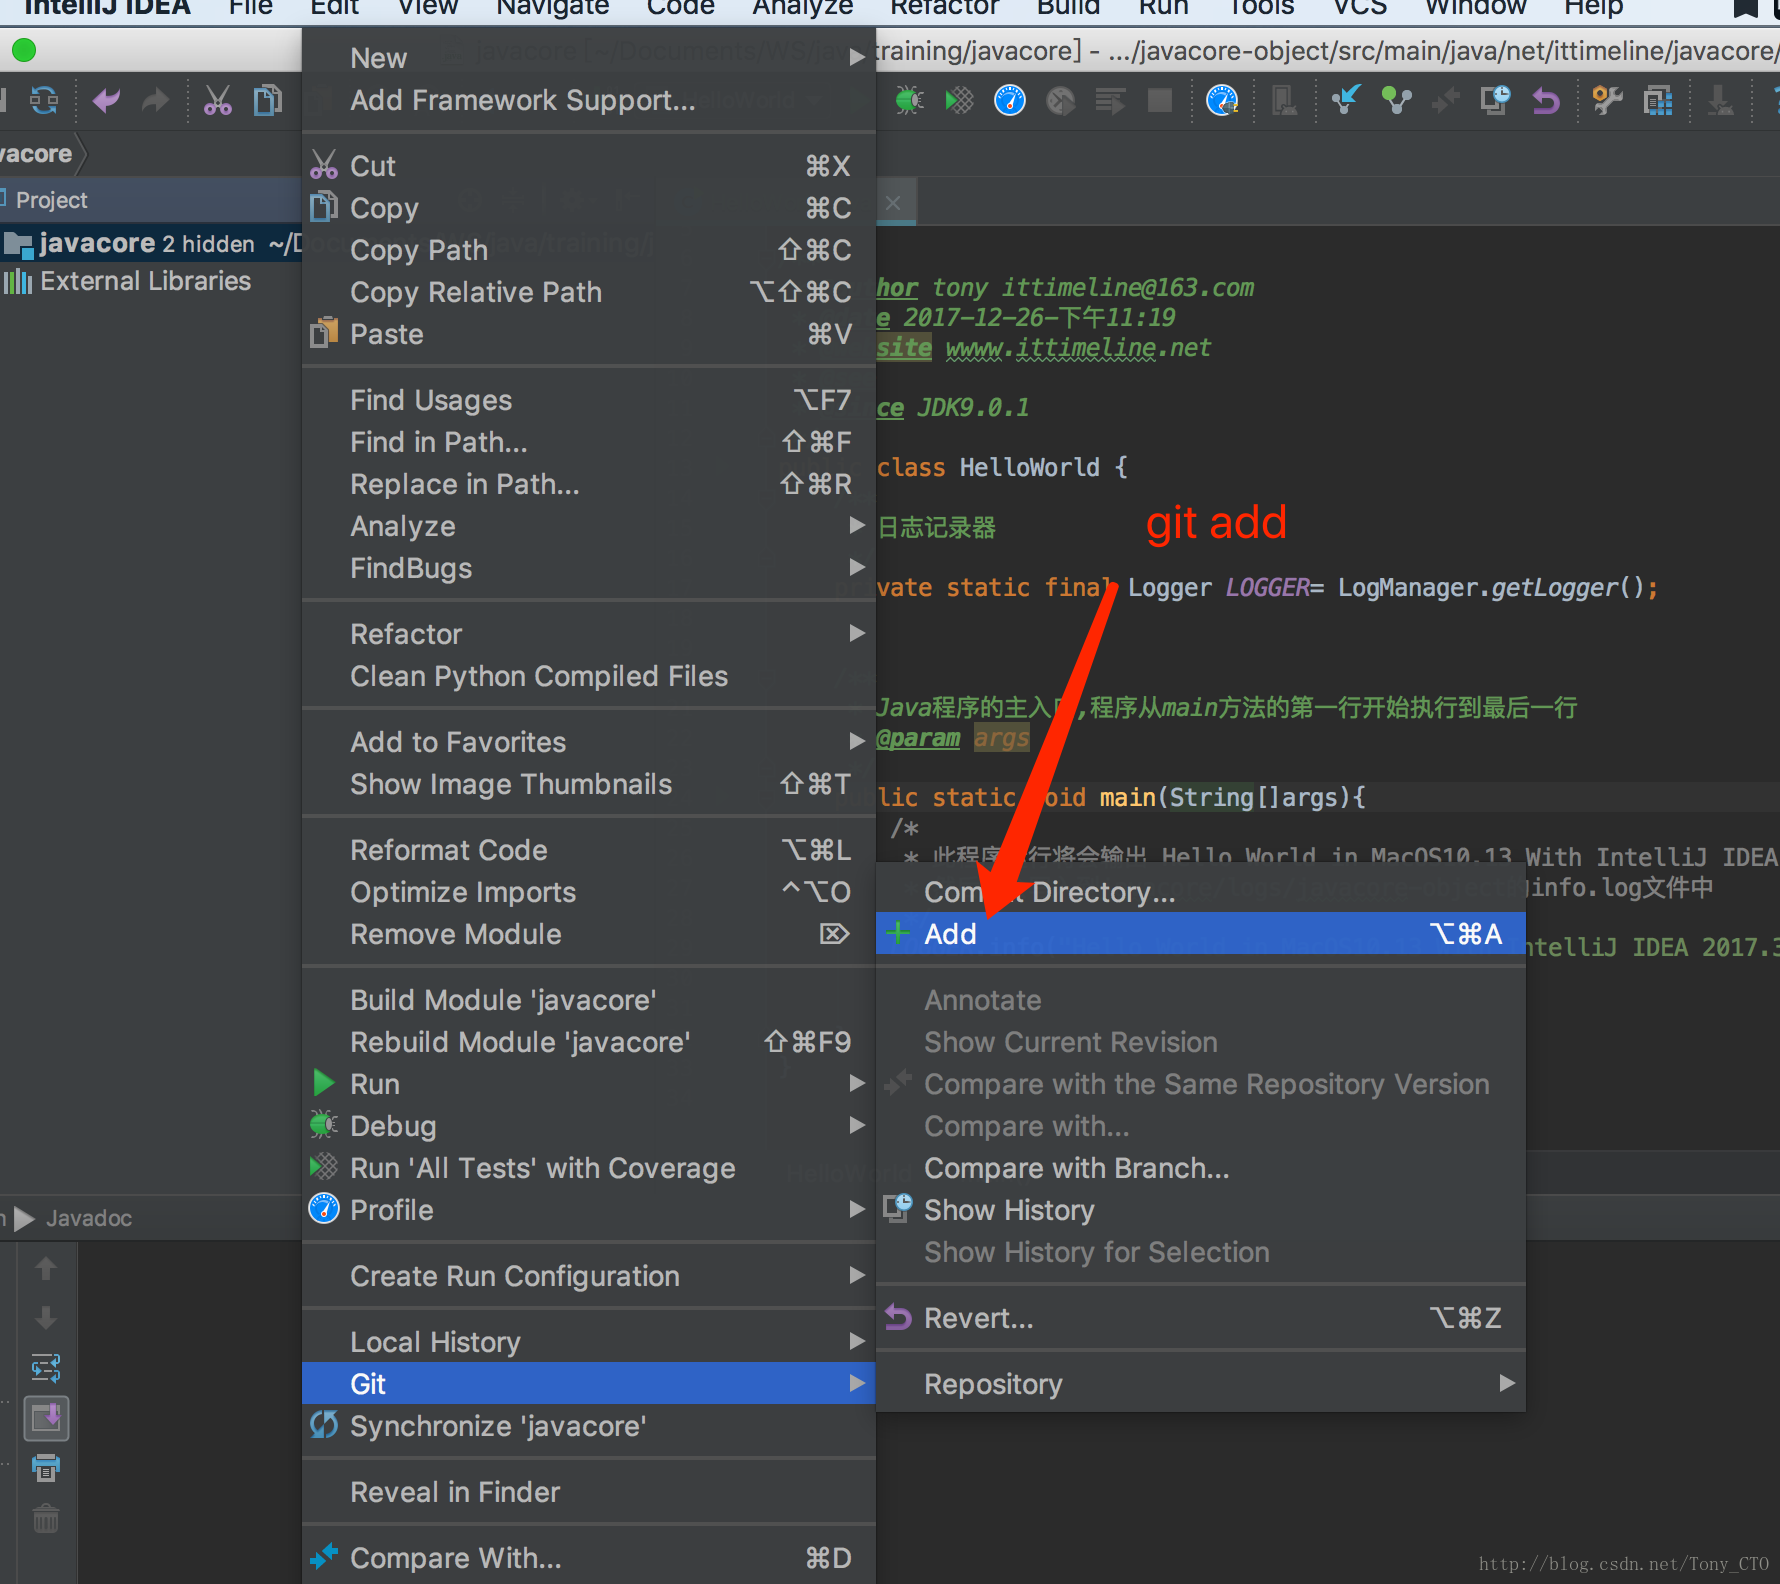The height and width of the screenshot is (1584, 1780).
Task: Click the Cut scissors toolbar icon
Action: (217, 100)
